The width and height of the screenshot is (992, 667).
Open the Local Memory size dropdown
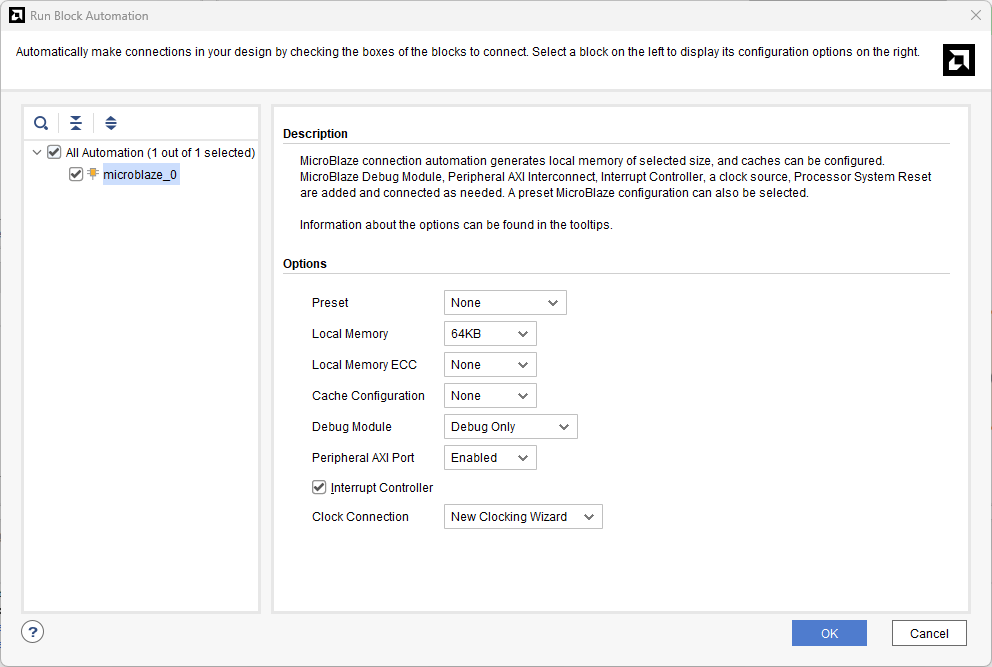point(490,334)
